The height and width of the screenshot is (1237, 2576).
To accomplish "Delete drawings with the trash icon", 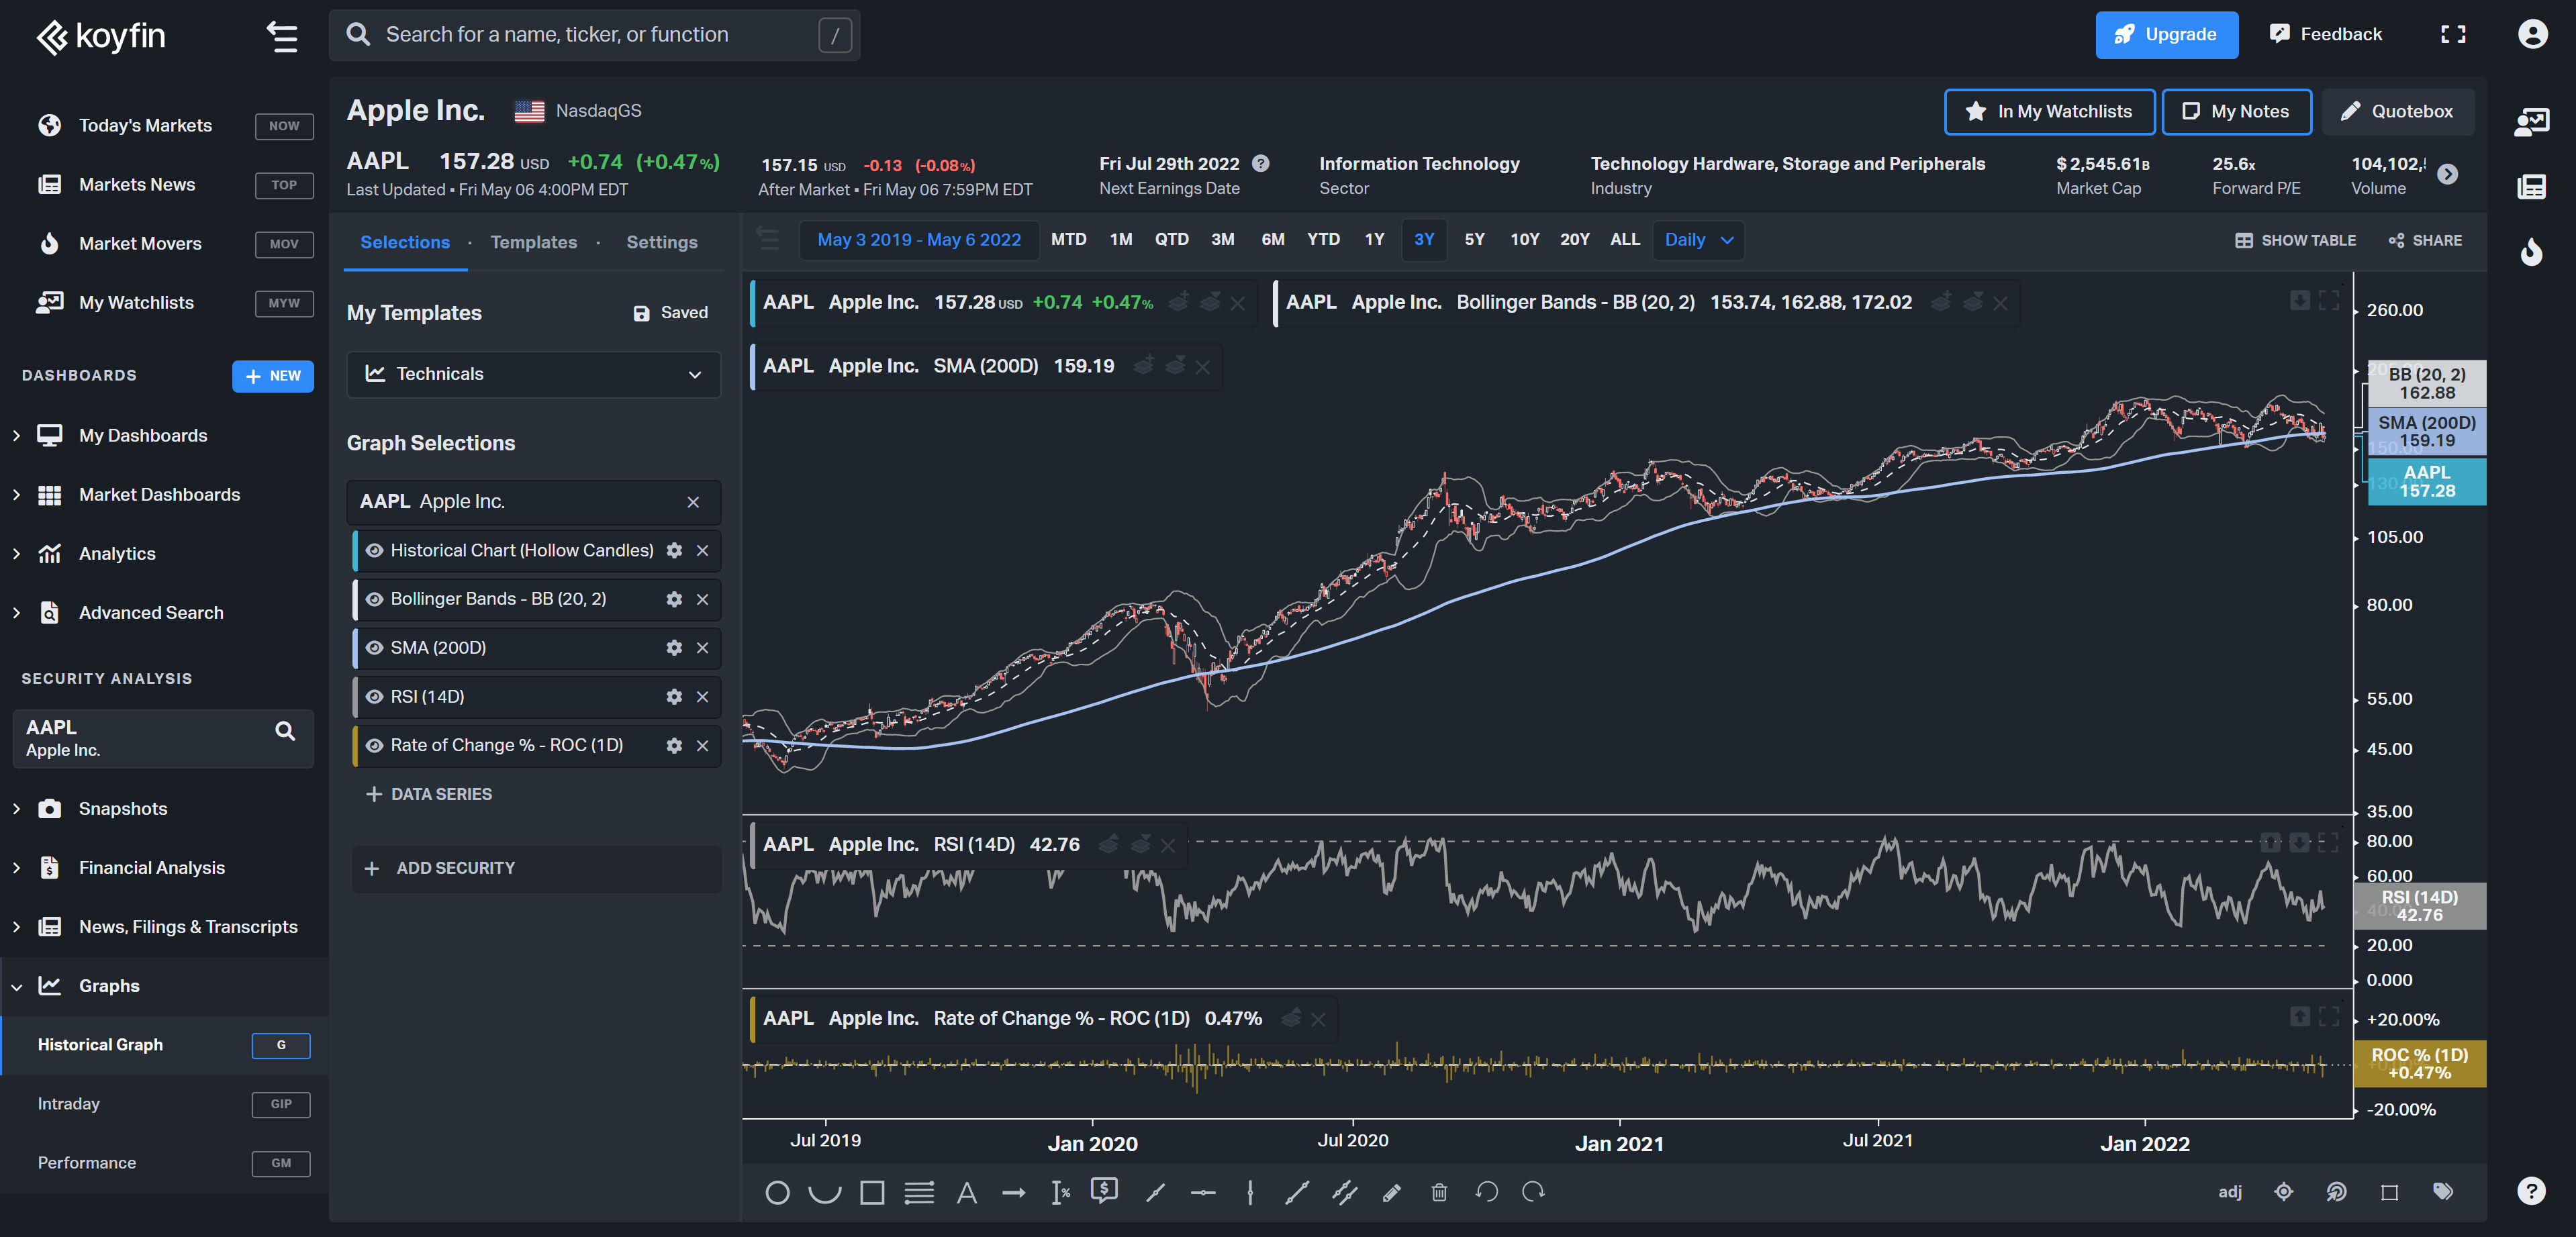I will (x=1439, y=1192).
